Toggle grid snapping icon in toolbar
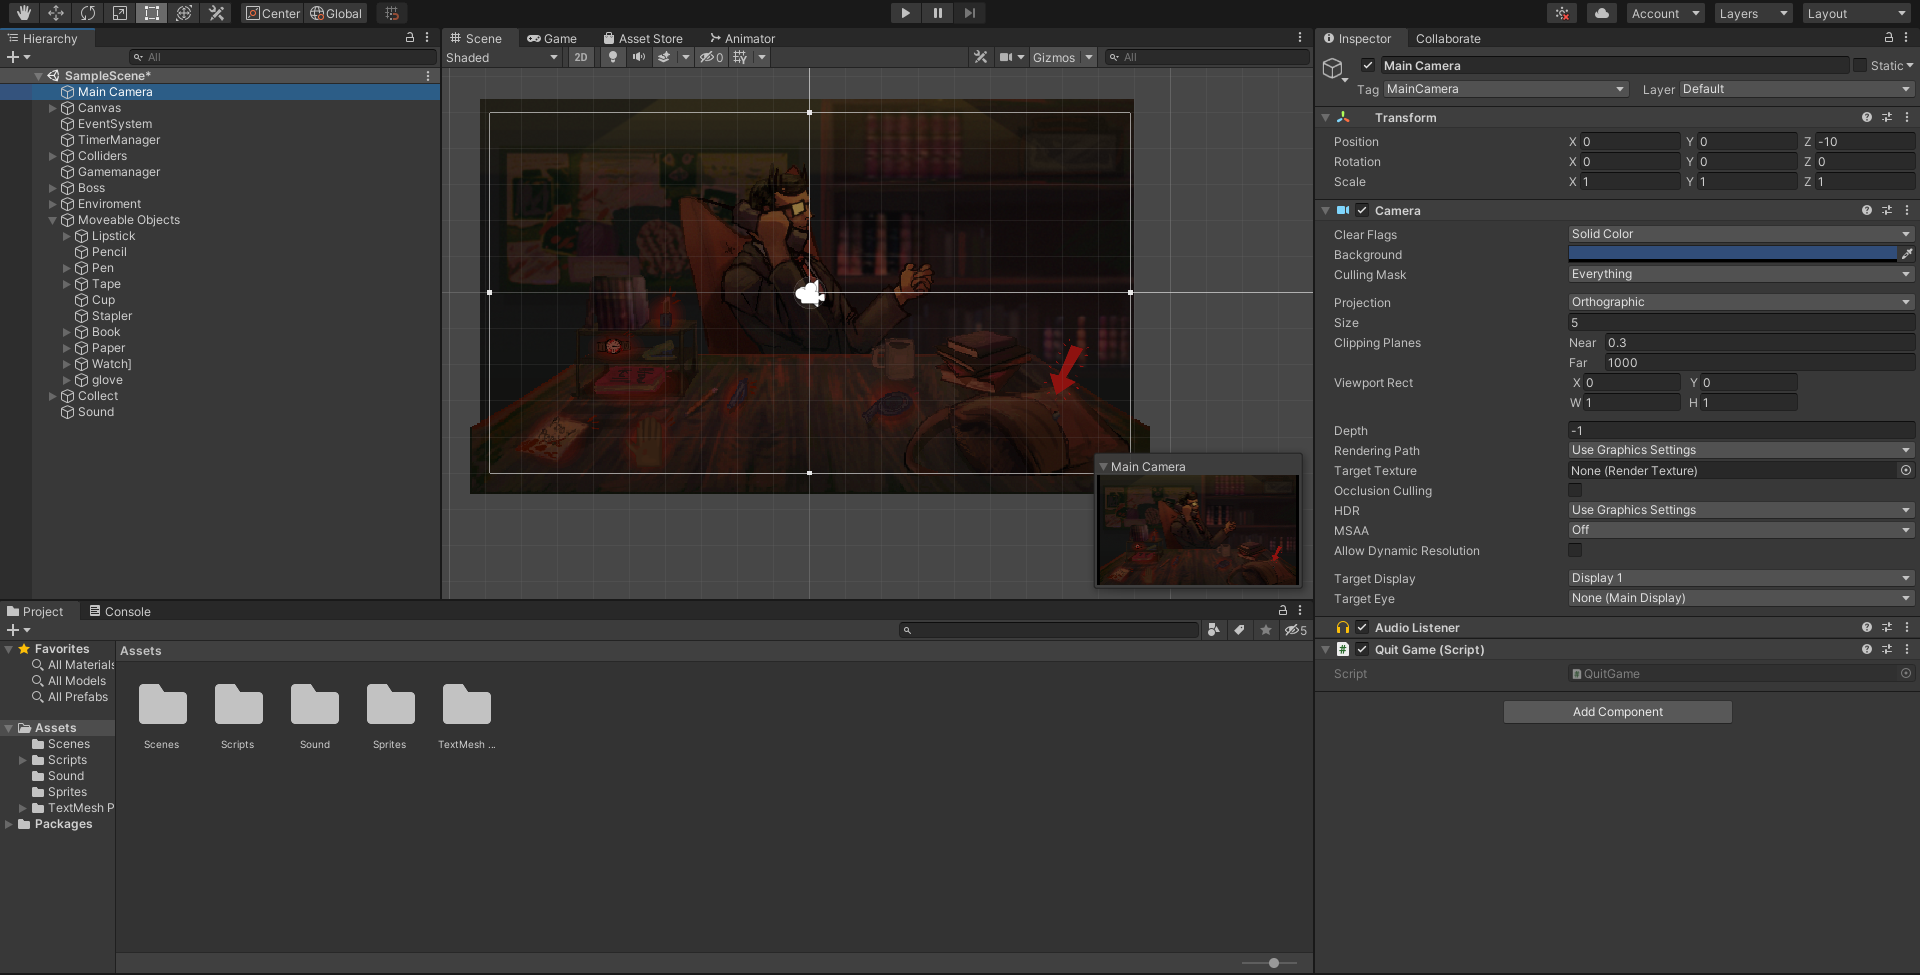This screenshot has width=1920, height=975. click(392, 13)
